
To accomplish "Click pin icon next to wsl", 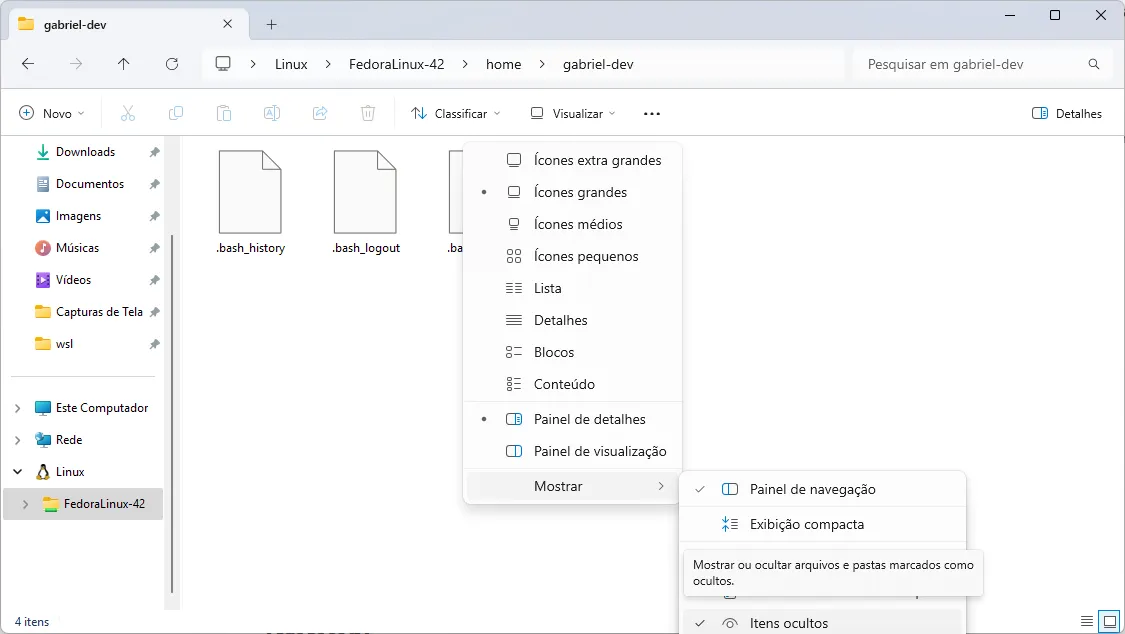I will (154, 344).
